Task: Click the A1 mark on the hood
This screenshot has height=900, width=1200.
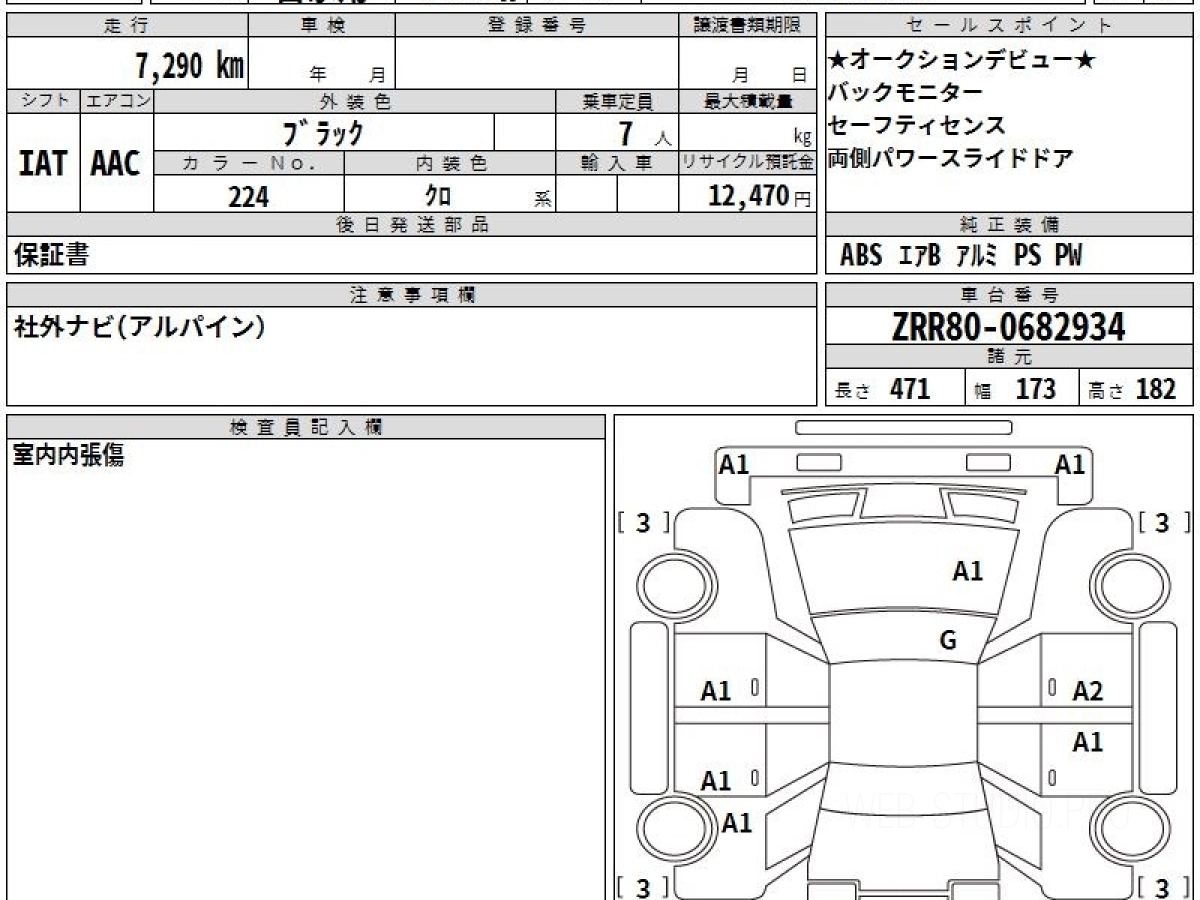Action: 968,571
